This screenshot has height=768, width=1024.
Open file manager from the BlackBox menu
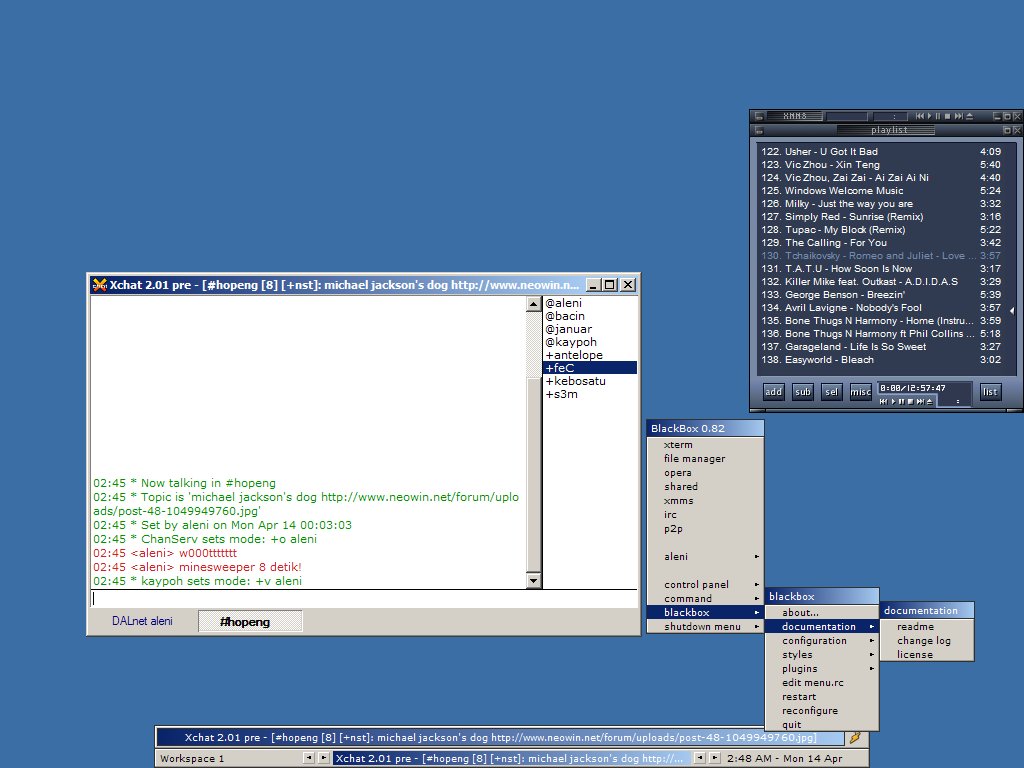(705, 458)
